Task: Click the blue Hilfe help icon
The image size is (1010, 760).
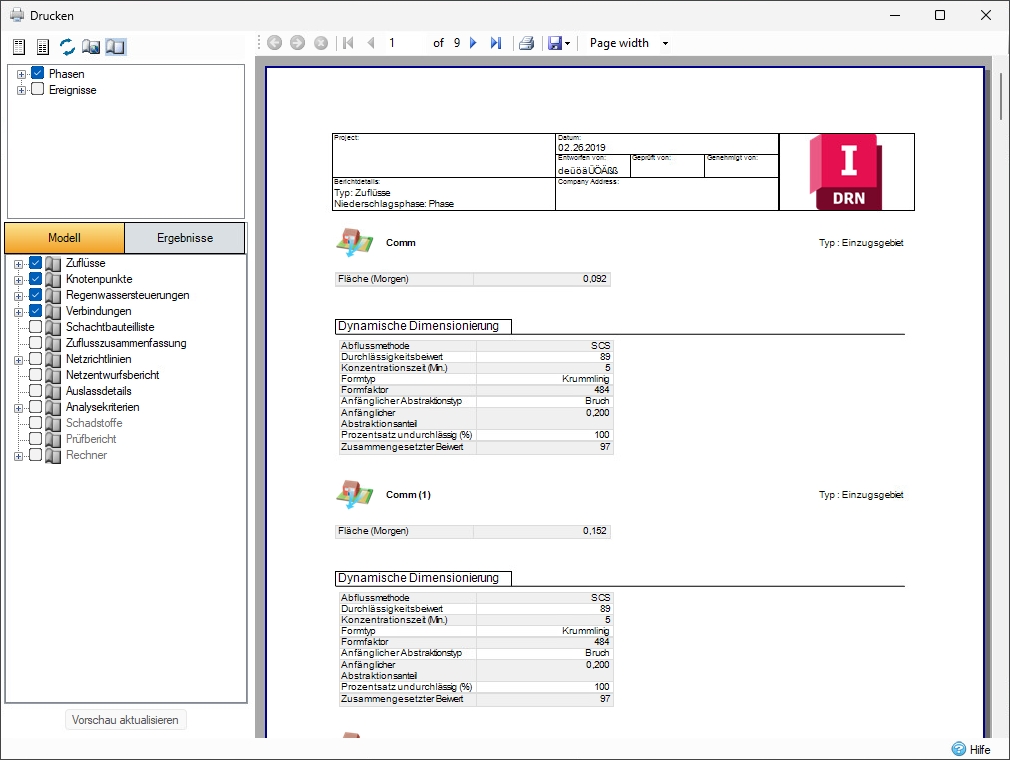Action: (x=958, y=749)
